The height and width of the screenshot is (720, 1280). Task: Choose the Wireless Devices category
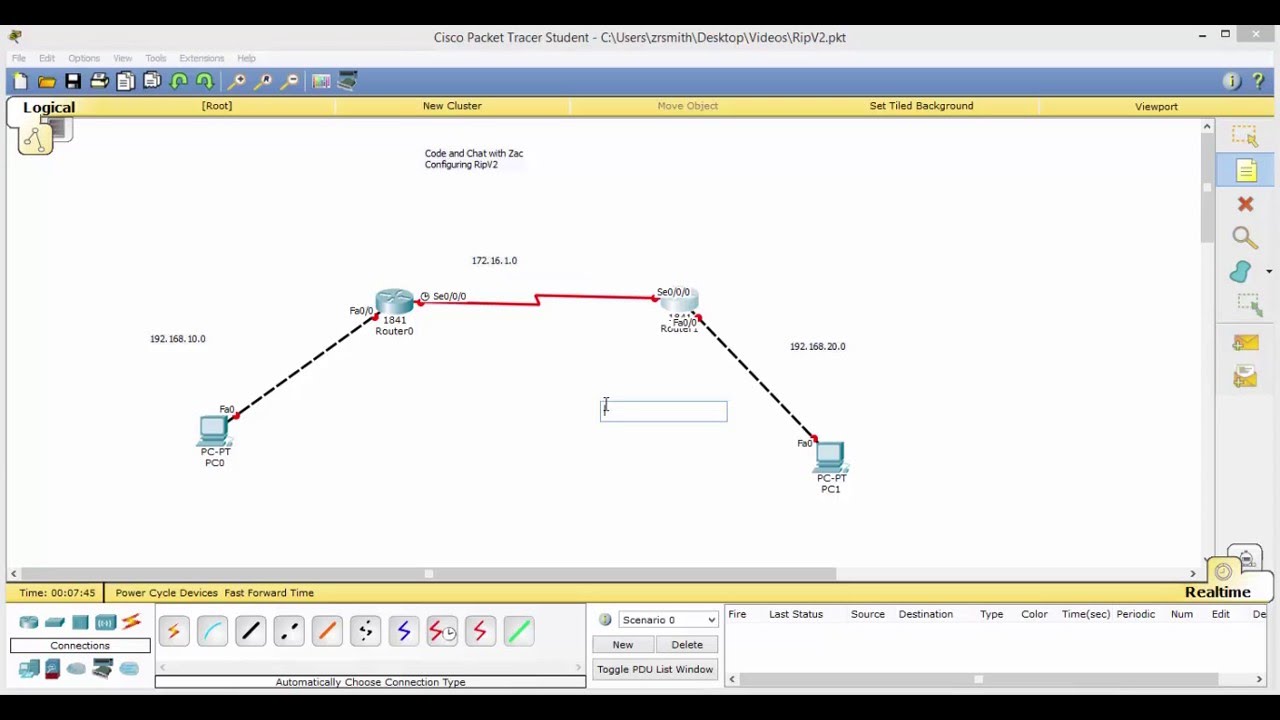[106, 623]
